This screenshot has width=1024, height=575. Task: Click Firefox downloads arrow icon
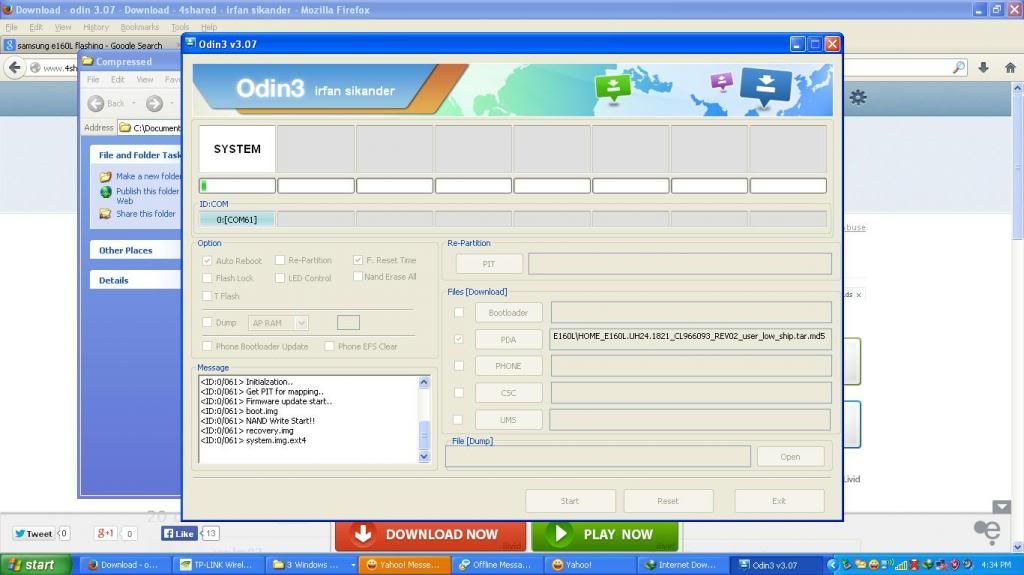(x=984, y=67)
